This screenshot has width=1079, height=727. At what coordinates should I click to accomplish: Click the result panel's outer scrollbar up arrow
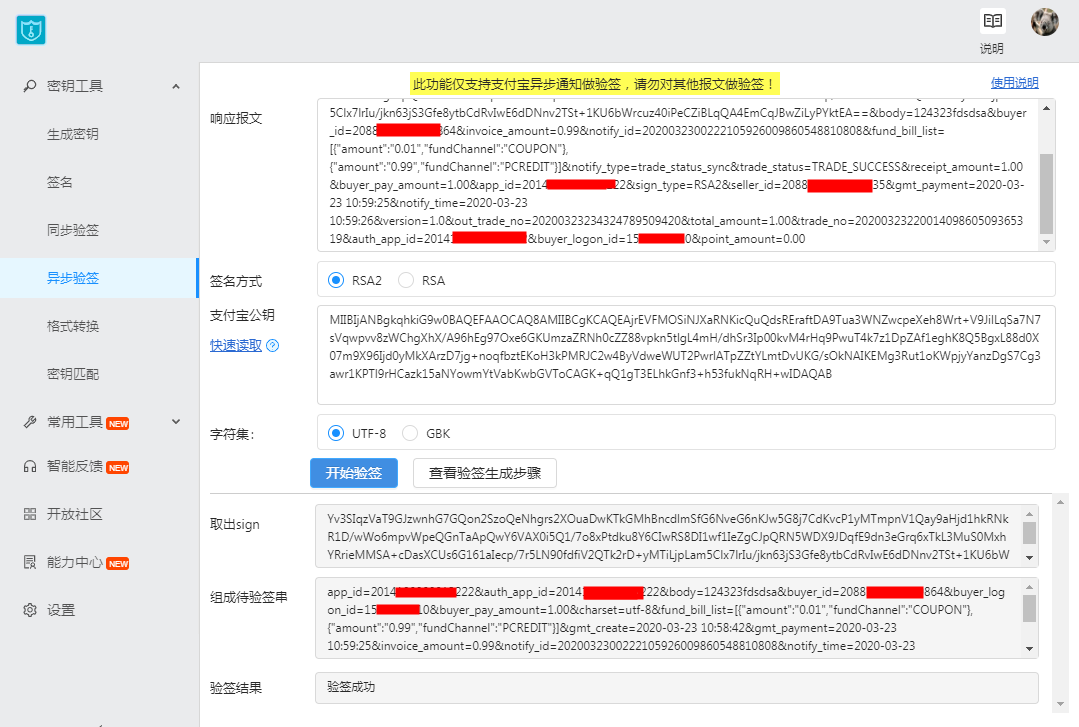1060,503
